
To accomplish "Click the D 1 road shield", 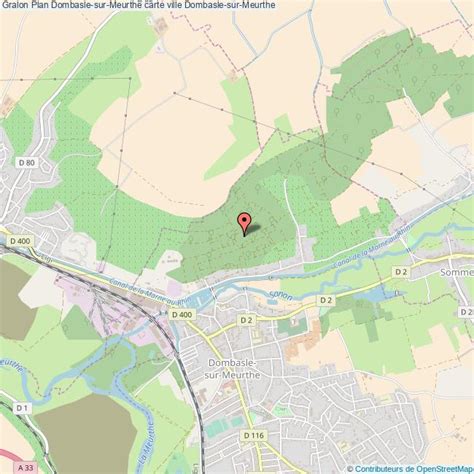I will (22, 408).
